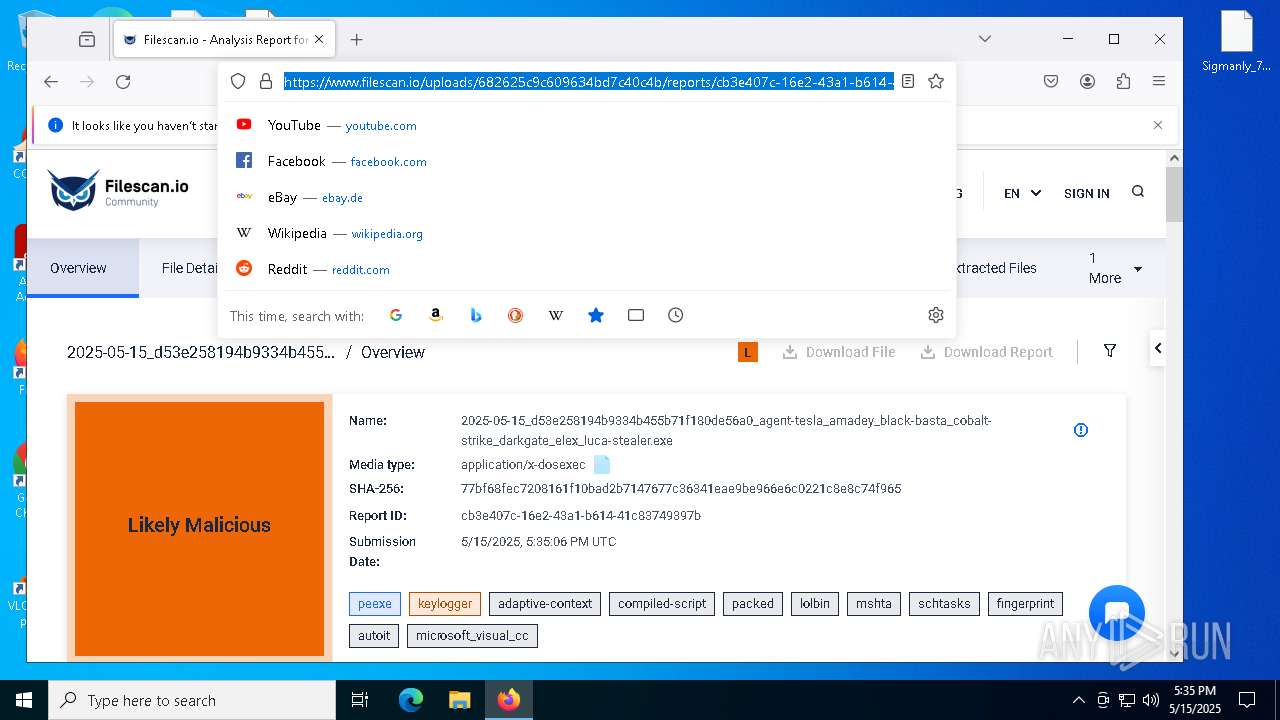Click the orange L verdict badge
The image size is (1280, 720).
click(x=748, y=352)
